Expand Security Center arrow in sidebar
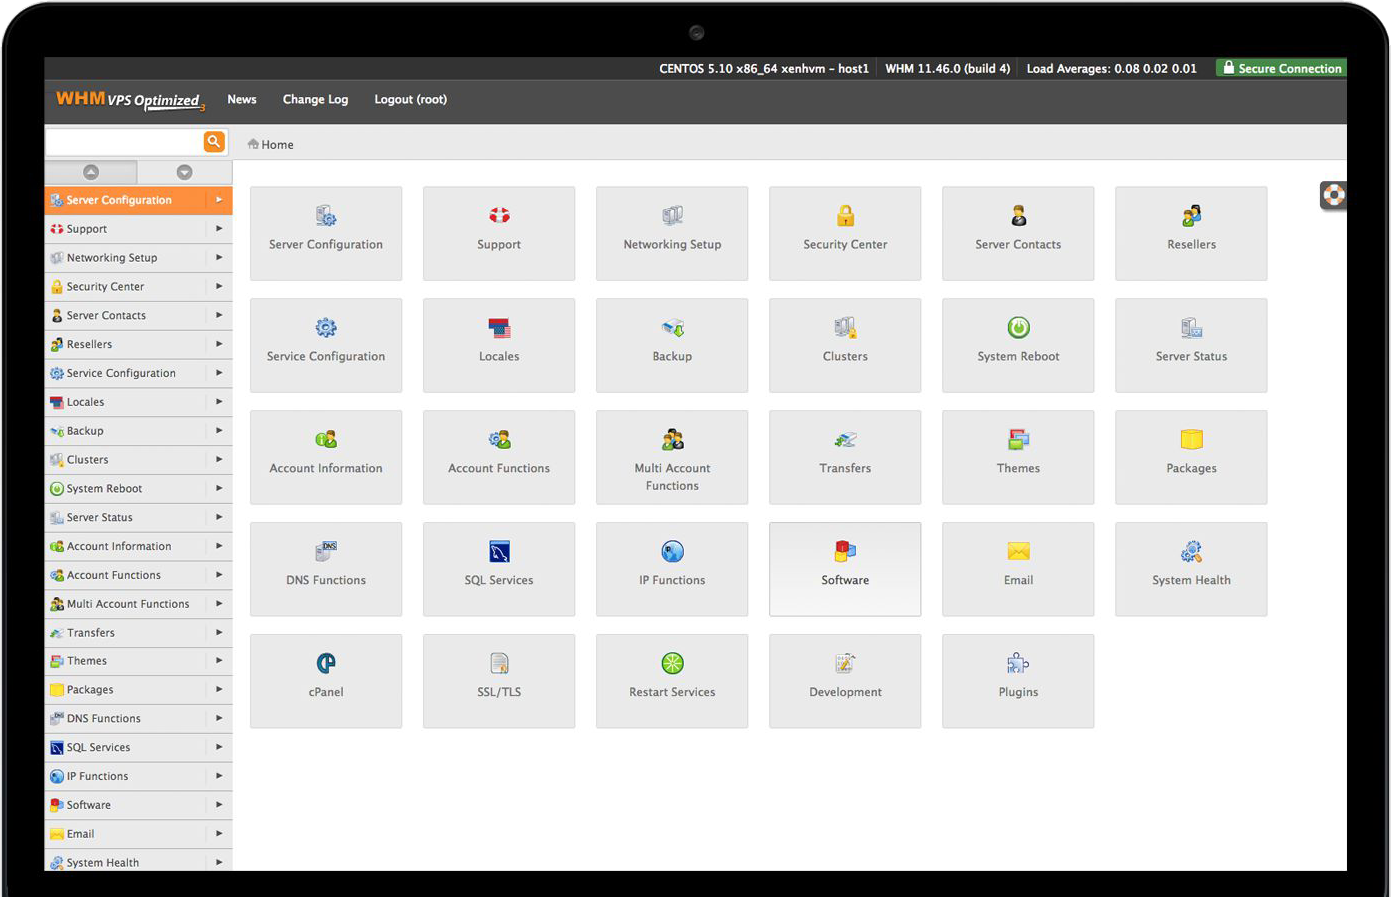Viewport: 1391px width, 897px height. pyautogui.click(x=219, y=286)
